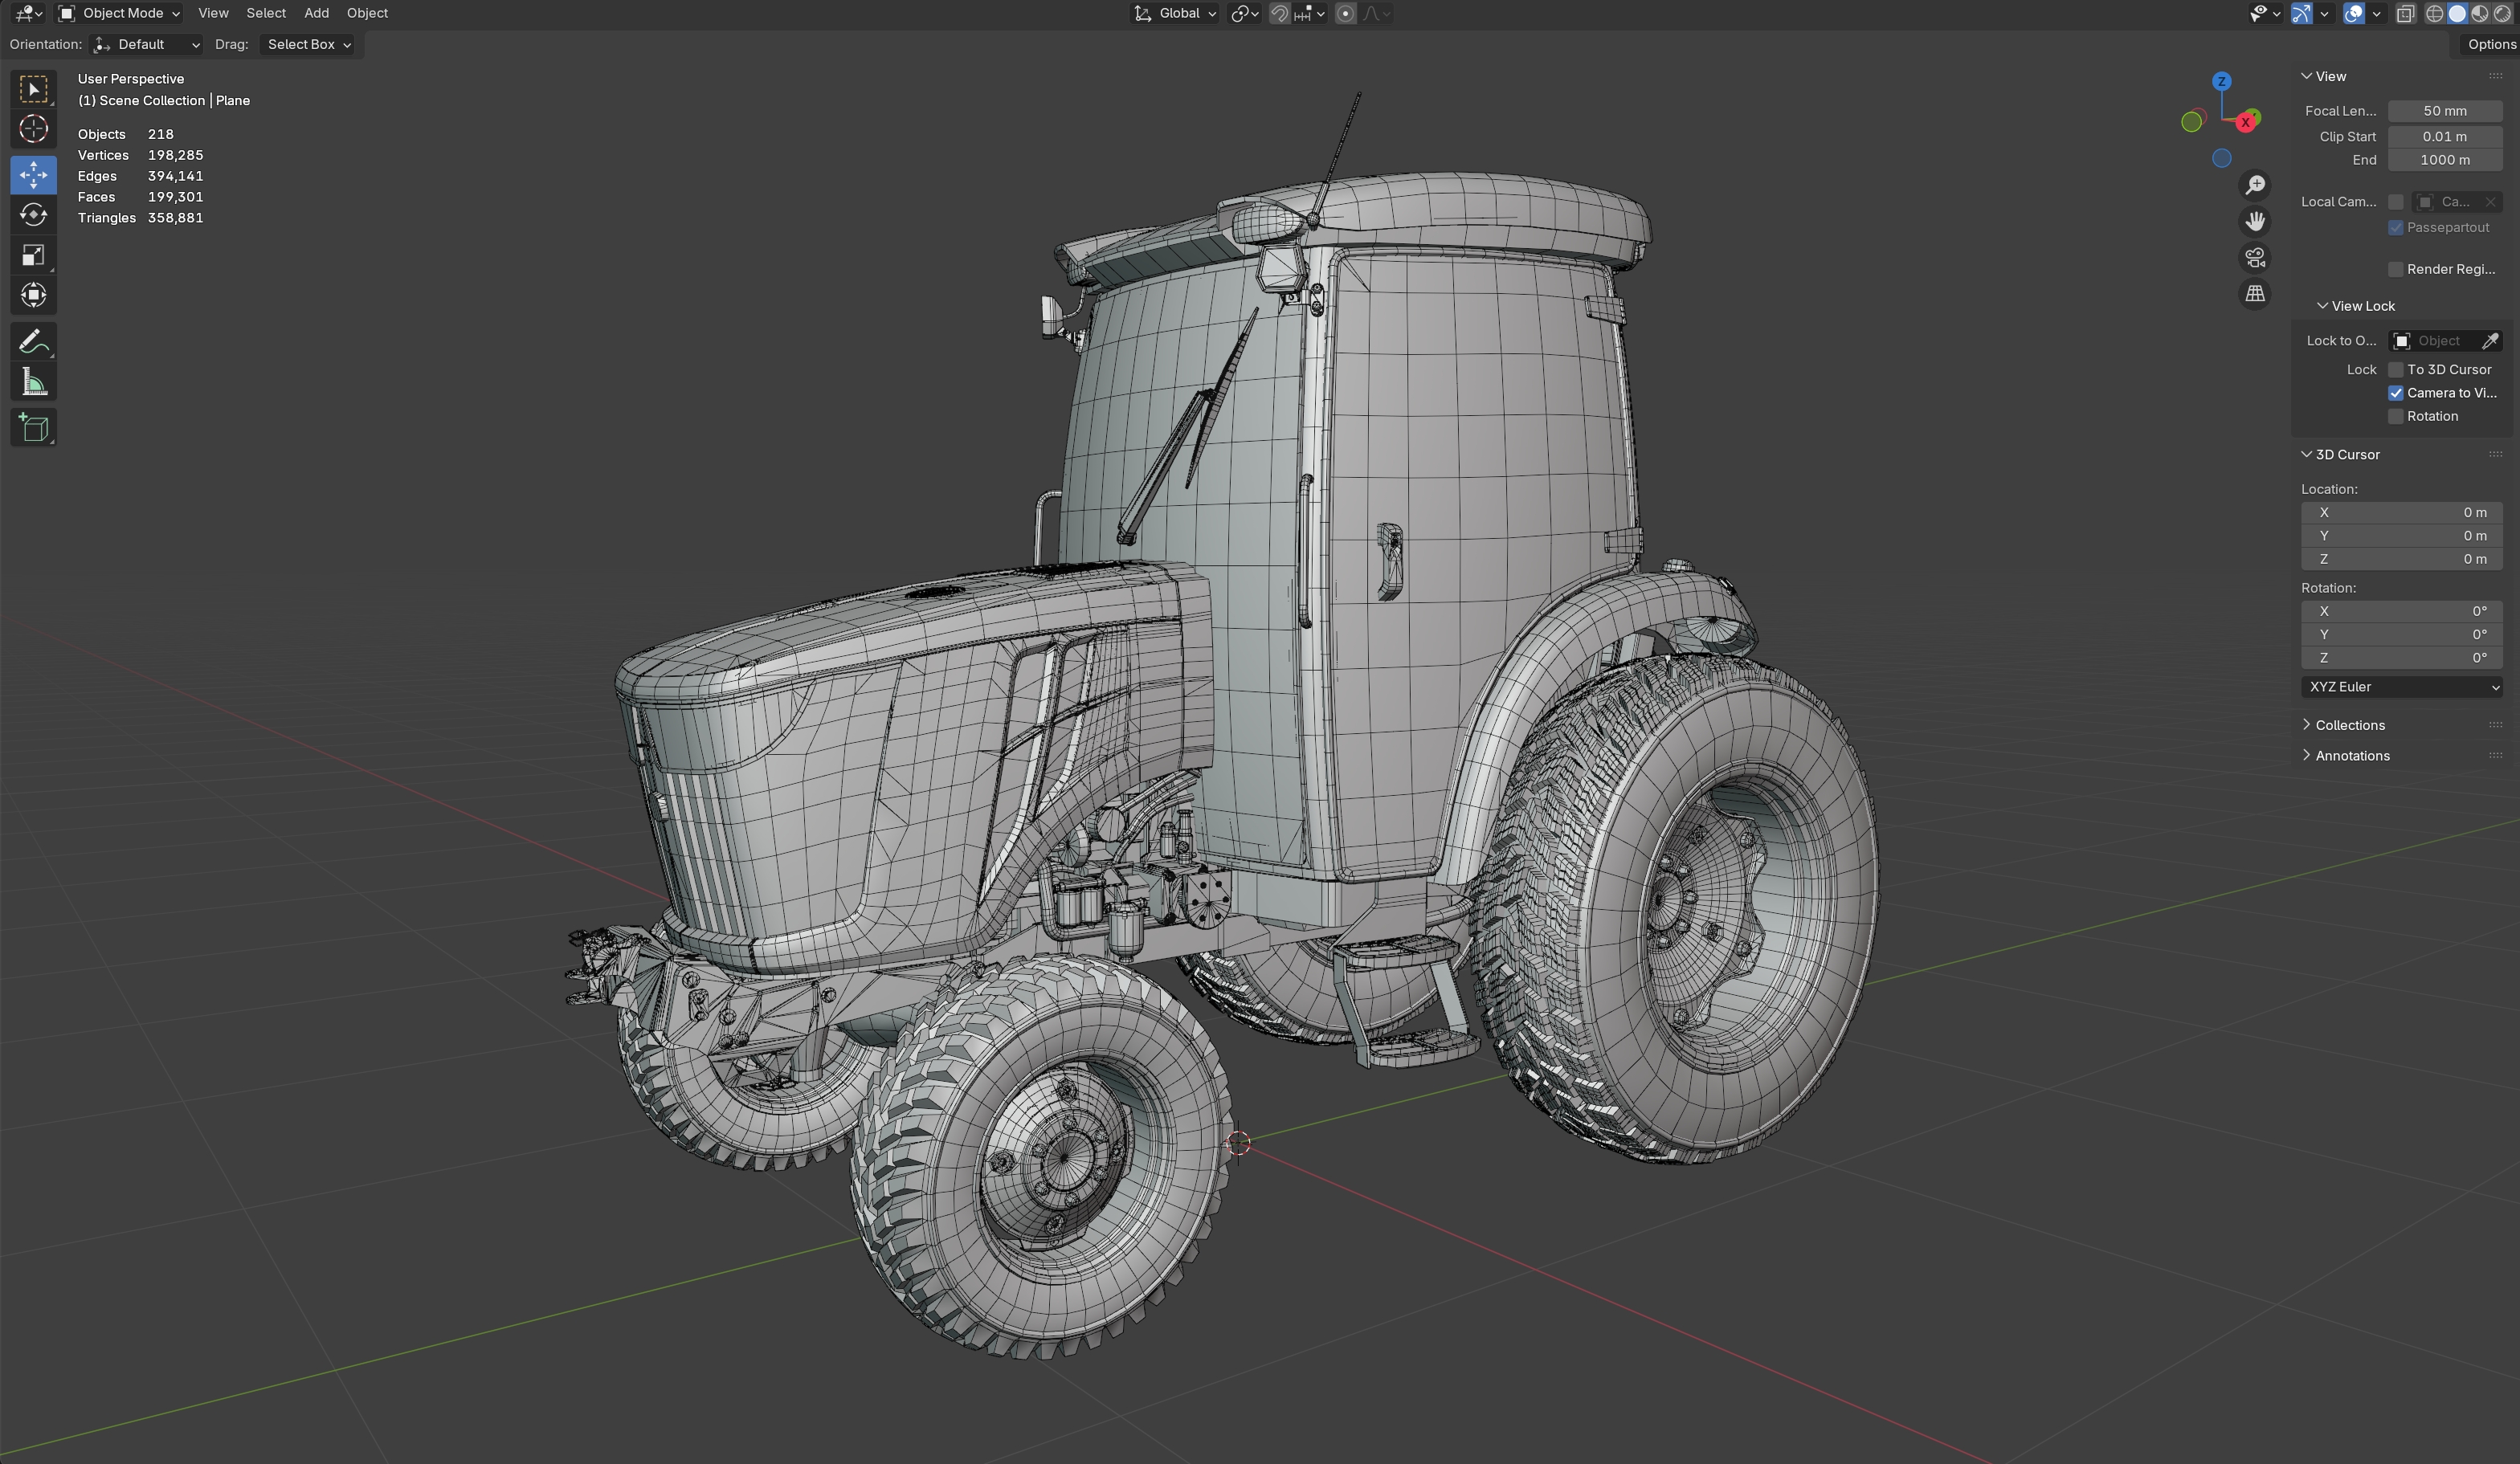Enable Lock To 3D Cursor checkbox
Image resolution: width=2520 pixels, height=1464 pixels.
coord(2396,370)
